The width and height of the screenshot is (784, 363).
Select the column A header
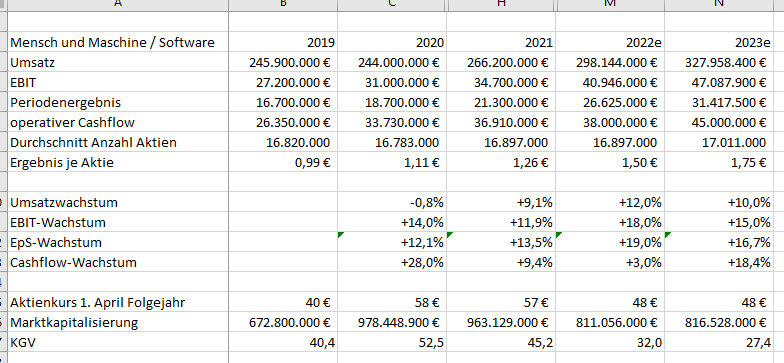tap(118, 5)
